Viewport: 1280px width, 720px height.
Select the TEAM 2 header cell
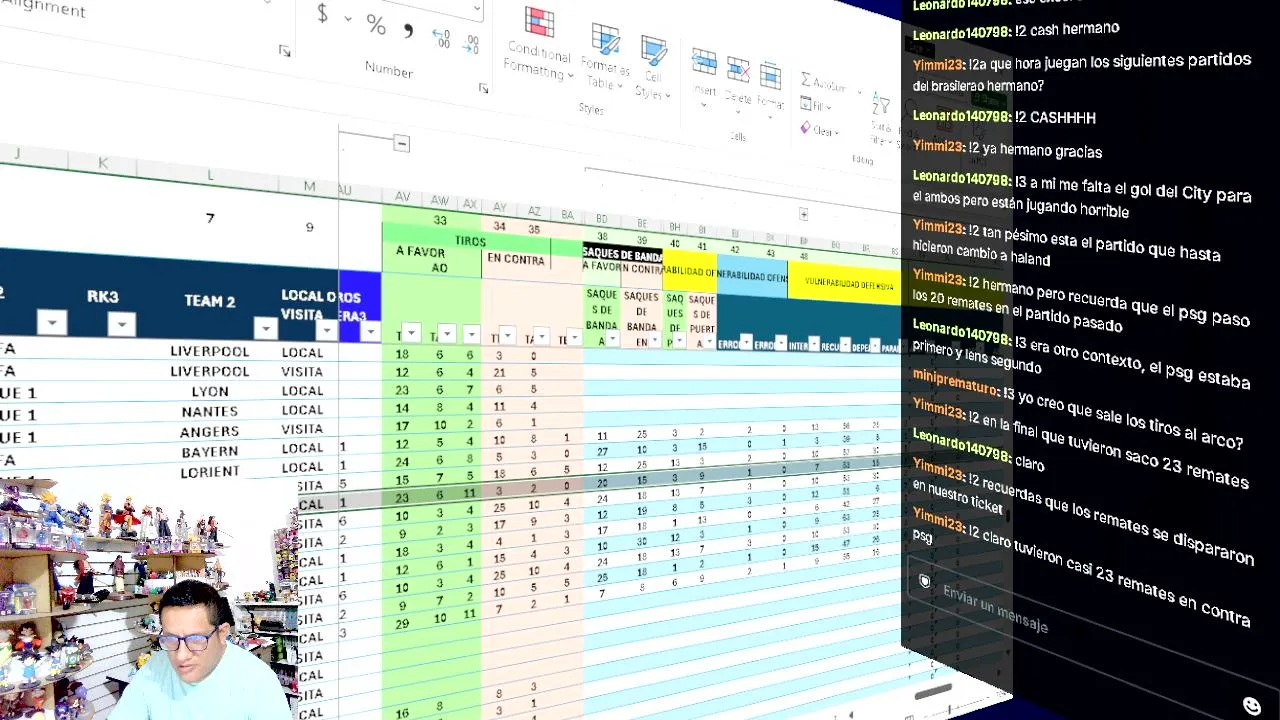pyautogui.click(x=209, y=300)
